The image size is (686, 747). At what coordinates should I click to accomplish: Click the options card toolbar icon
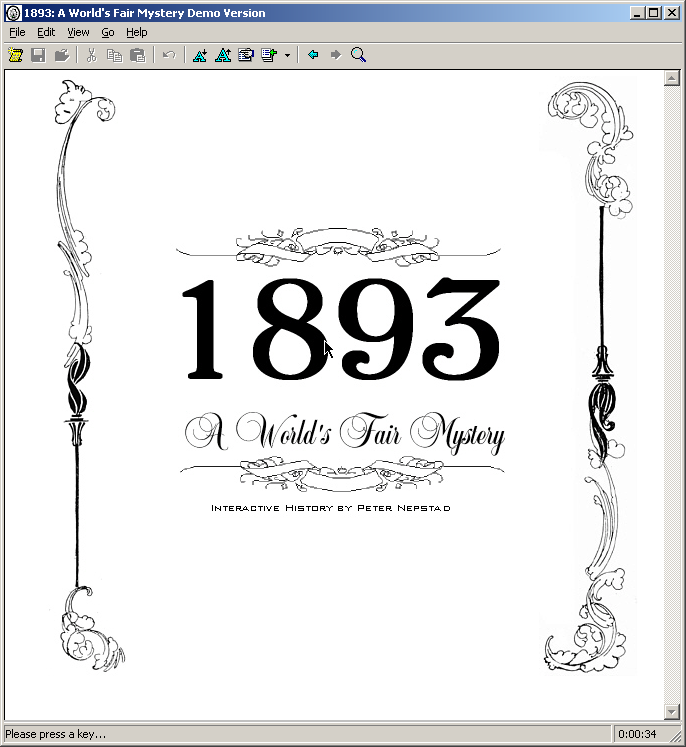(x=246, y=55)
